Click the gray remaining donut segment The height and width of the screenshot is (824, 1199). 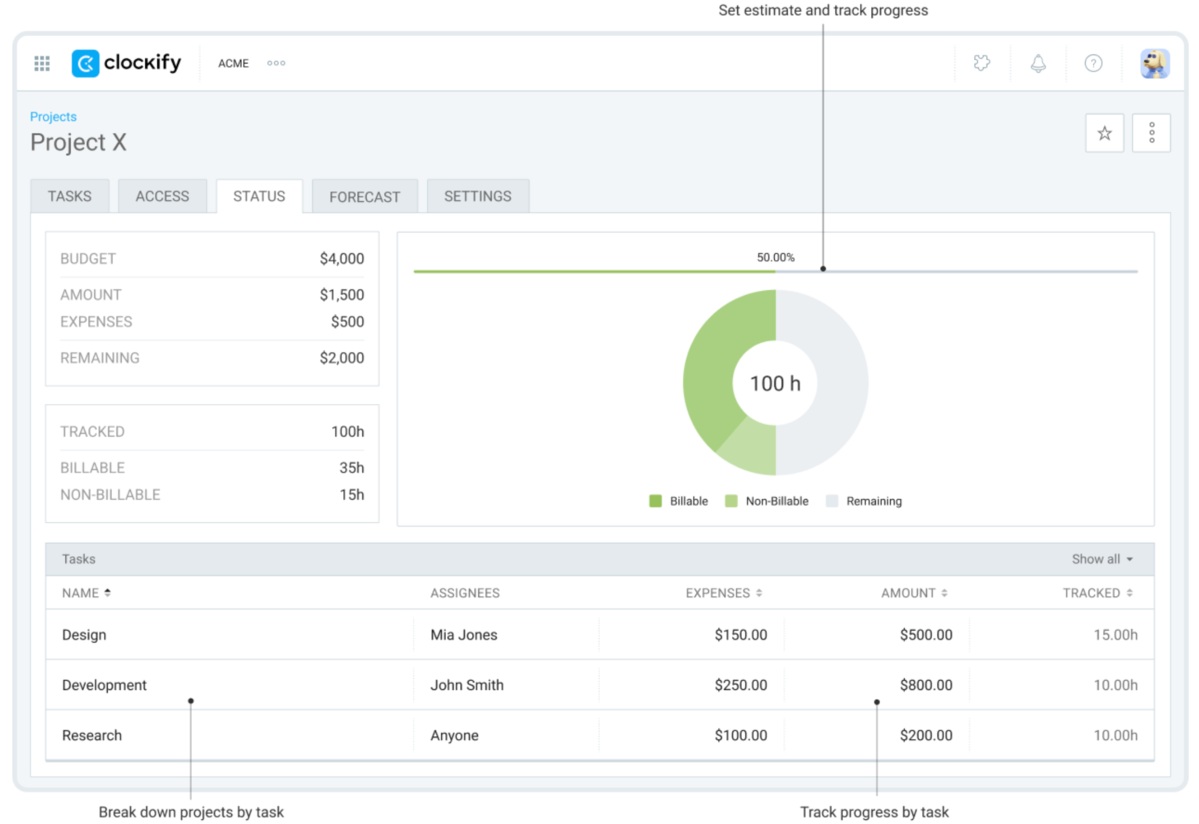tap(841, 382)
